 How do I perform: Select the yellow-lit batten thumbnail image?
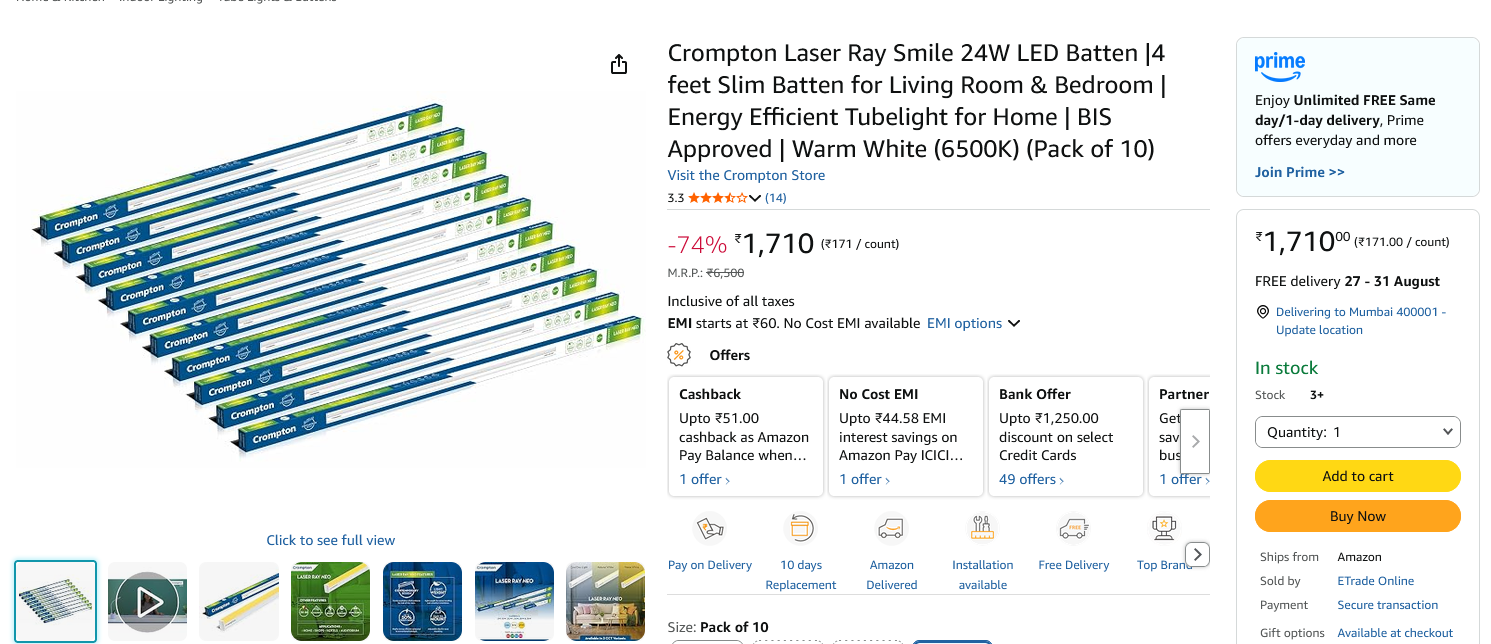pyautogui.click(x=239, y=601)
